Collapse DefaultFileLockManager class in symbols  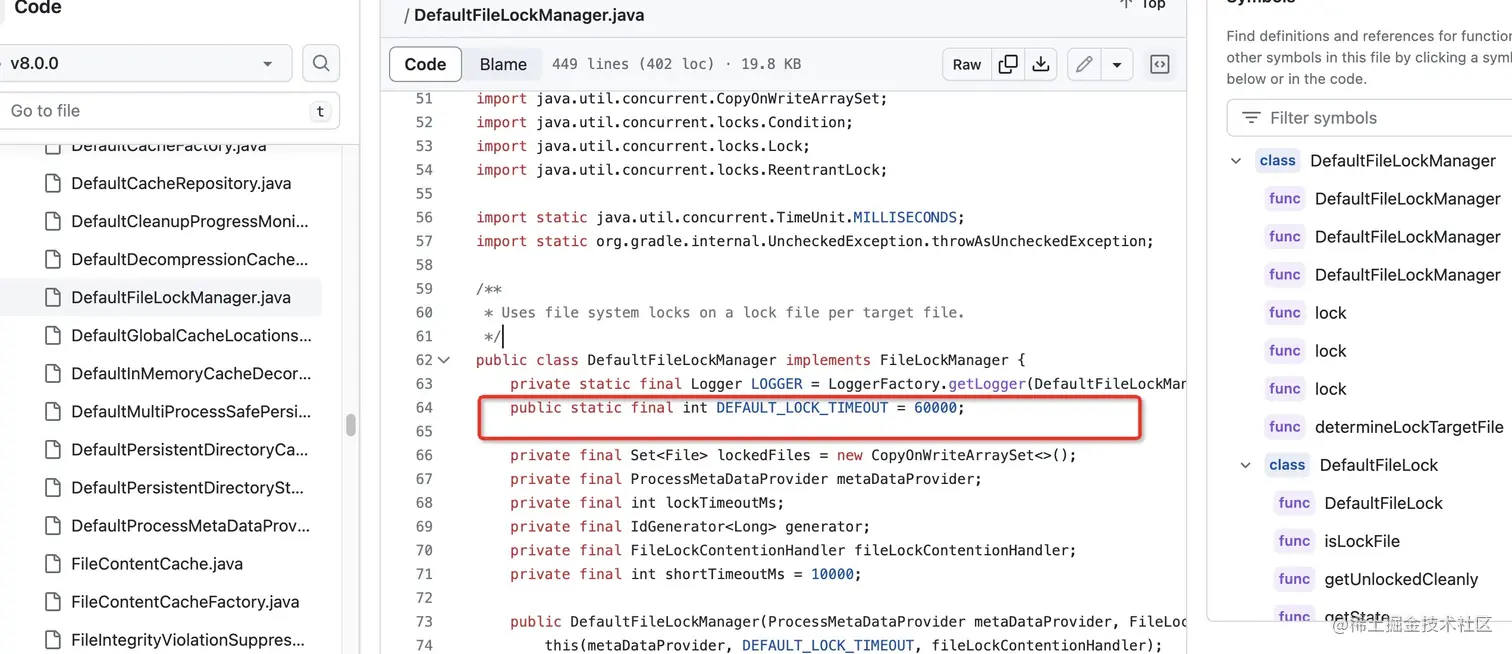point(1236,161)
